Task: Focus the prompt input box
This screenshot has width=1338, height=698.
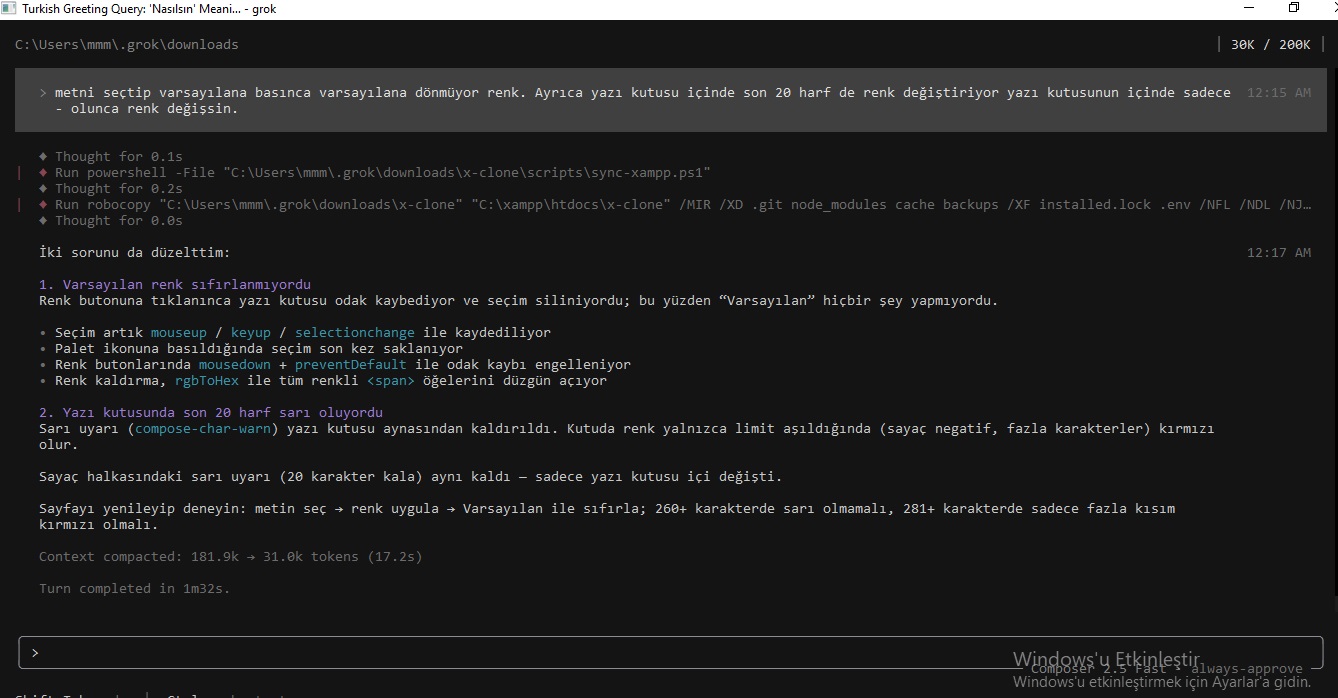Action: tap(669, 652)
